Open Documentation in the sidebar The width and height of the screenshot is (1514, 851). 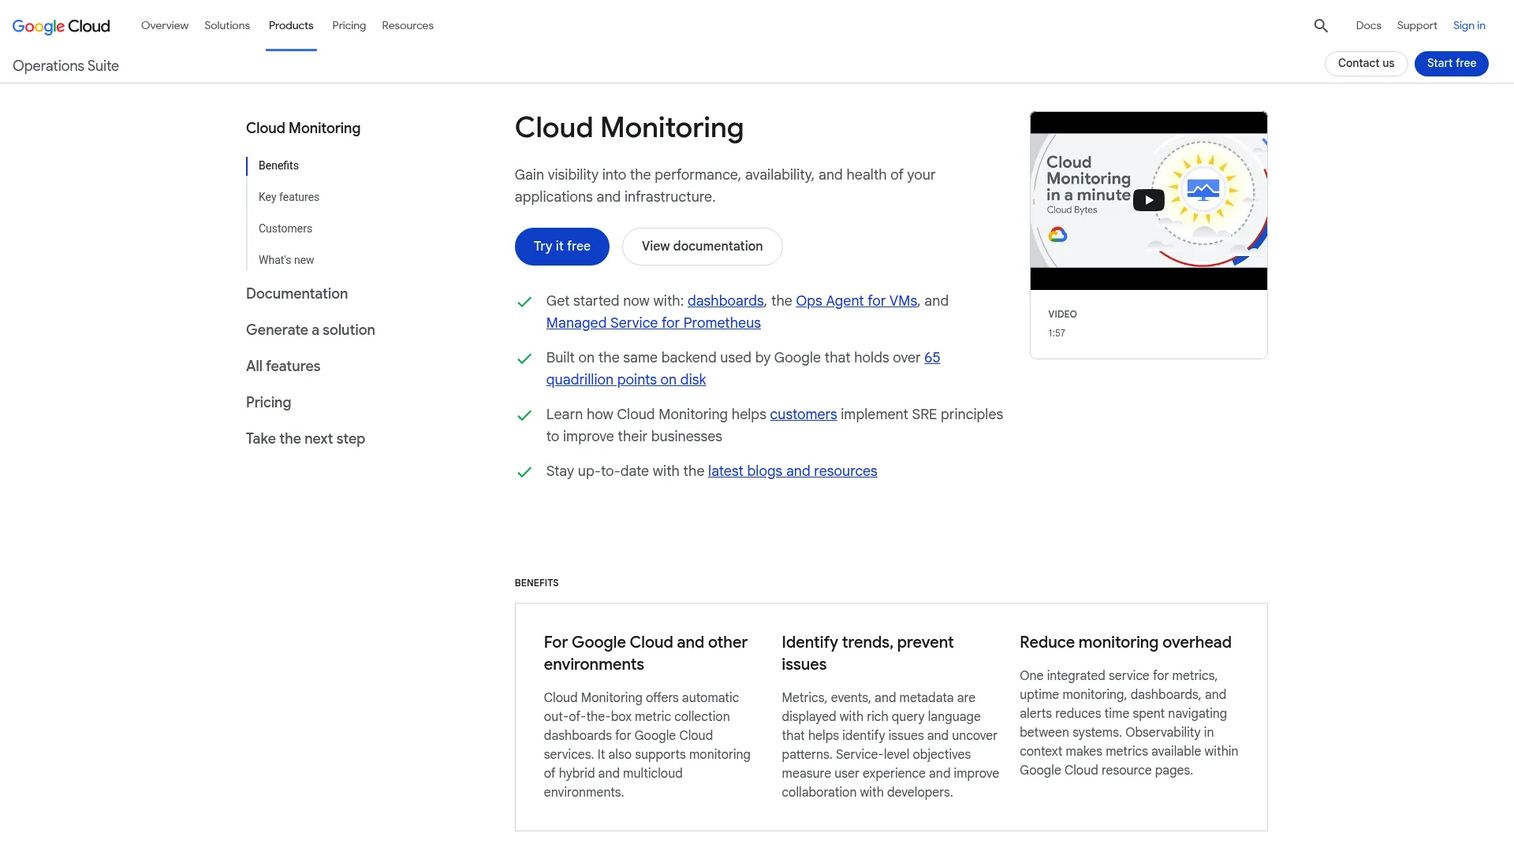pyautogui.click(x=297, y=293)
